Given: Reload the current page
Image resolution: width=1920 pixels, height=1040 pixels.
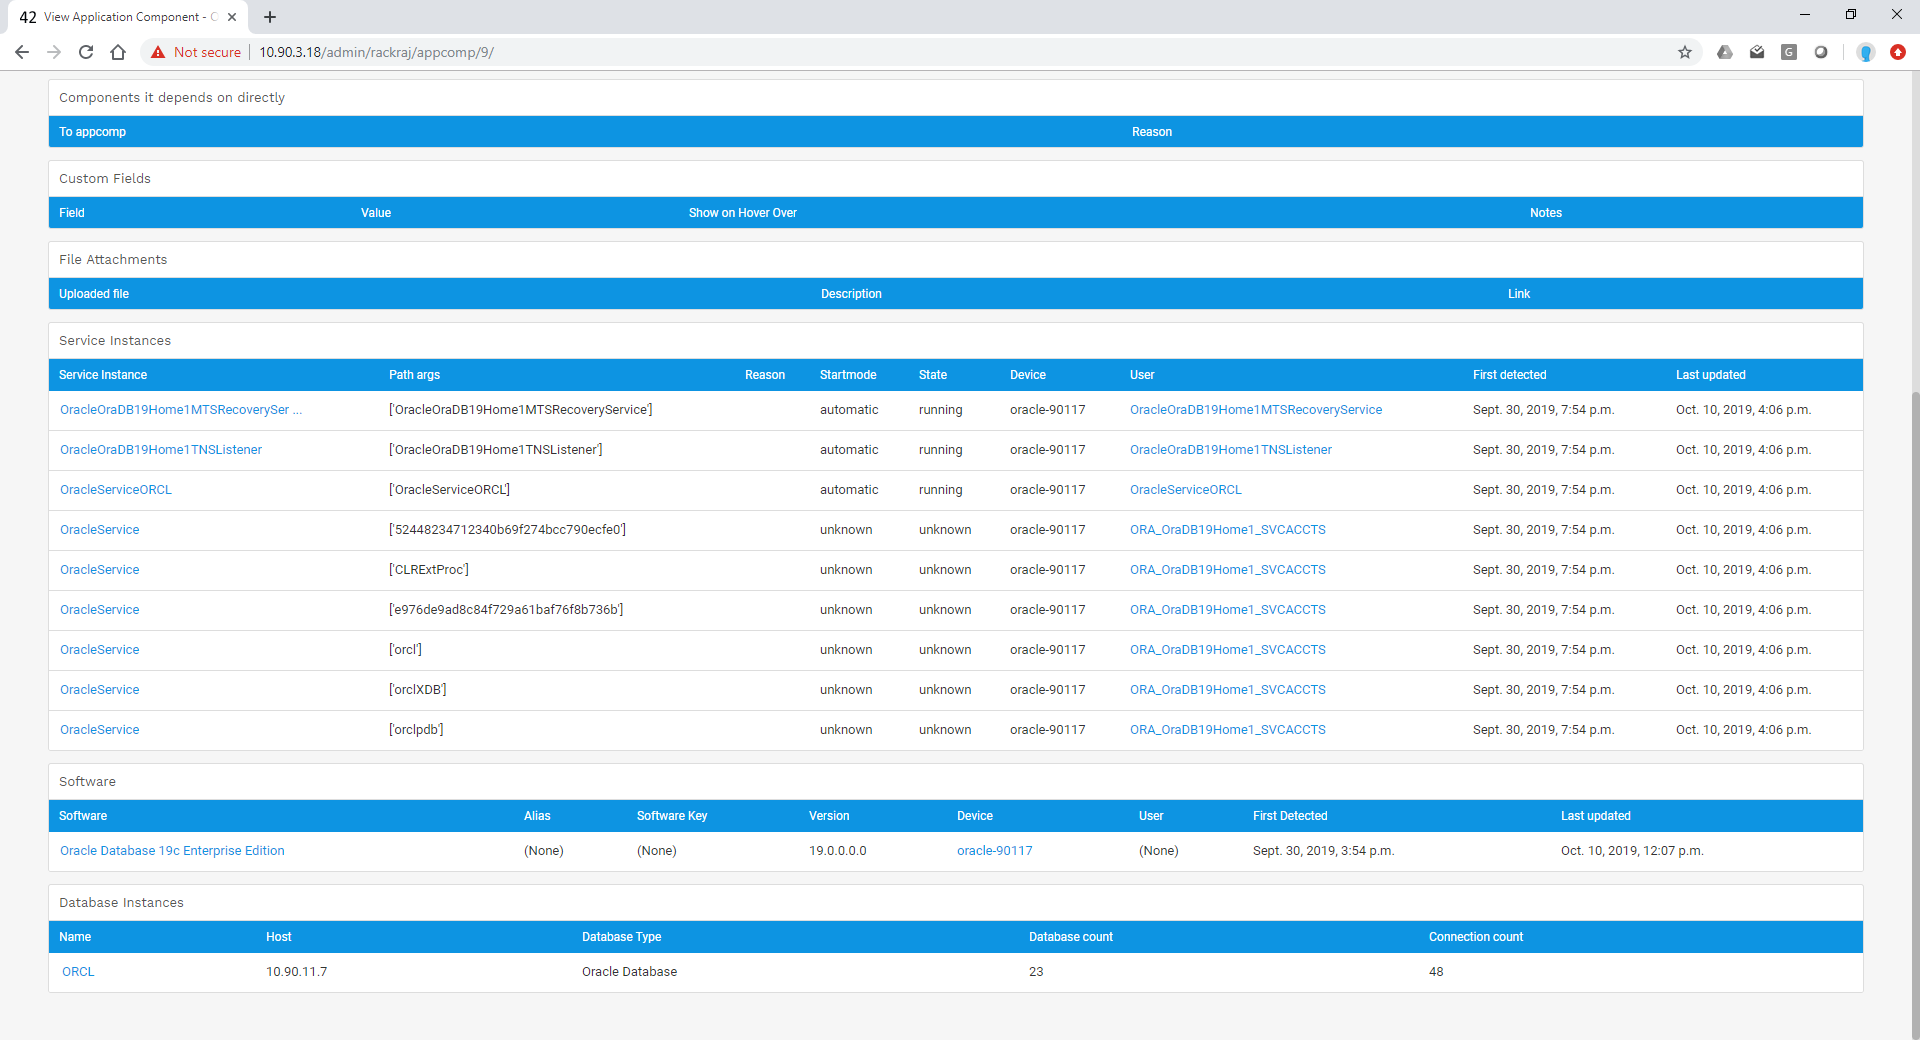Looking at the screenshot, I should click(86, 52).
